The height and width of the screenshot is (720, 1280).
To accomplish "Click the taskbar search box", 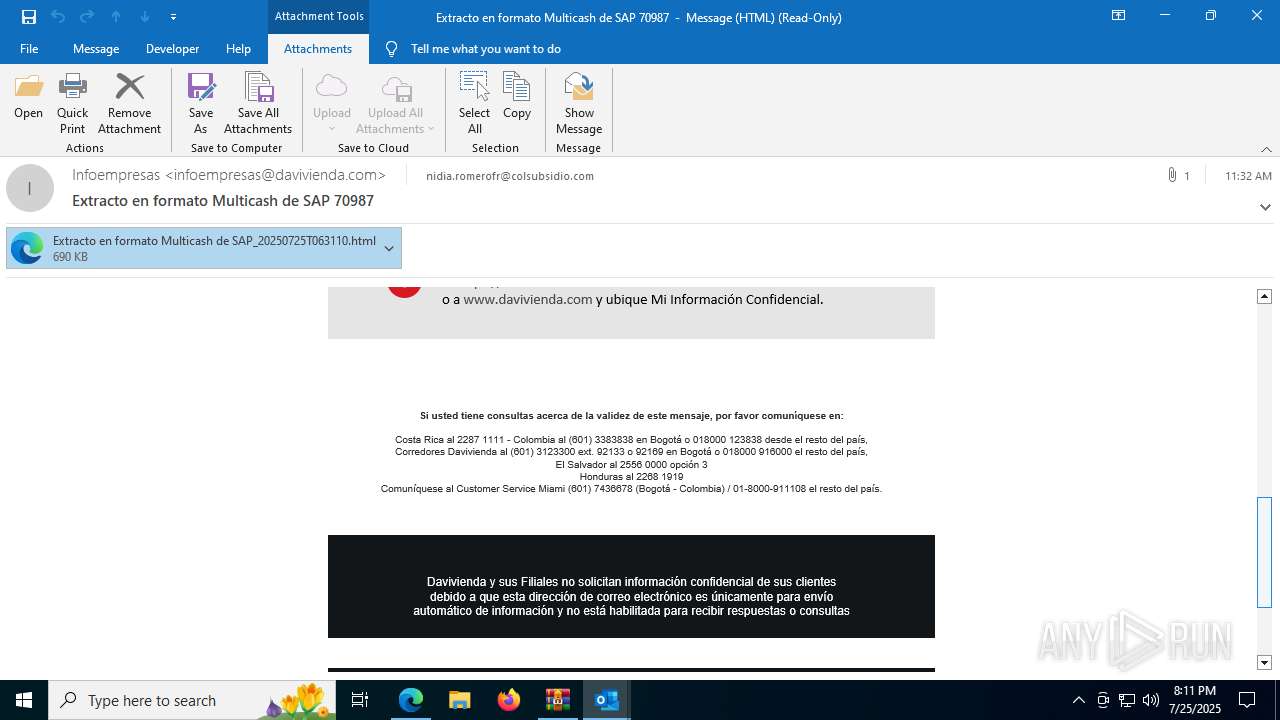I will (192, 700).
